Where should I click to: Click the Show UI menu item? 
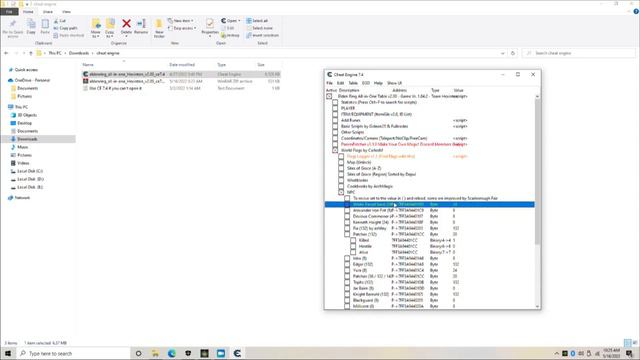[394, 83]
